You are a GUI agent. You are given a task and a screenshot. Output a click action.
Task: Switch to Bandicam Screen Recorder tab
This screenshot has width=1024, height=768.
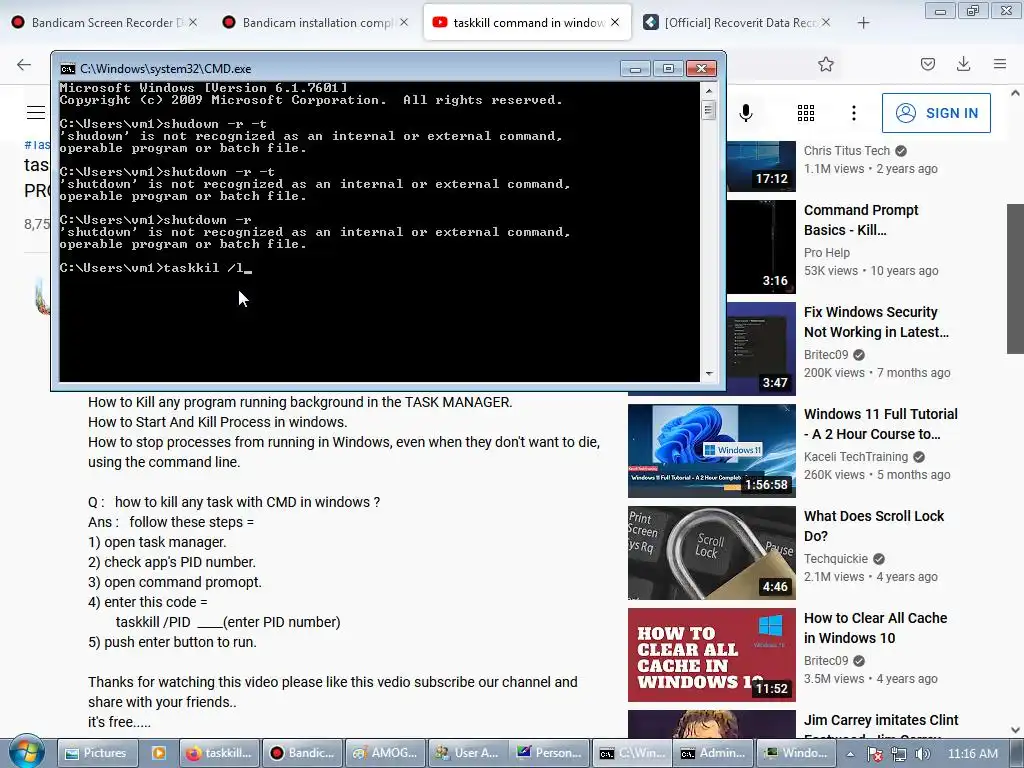(105, 22)
